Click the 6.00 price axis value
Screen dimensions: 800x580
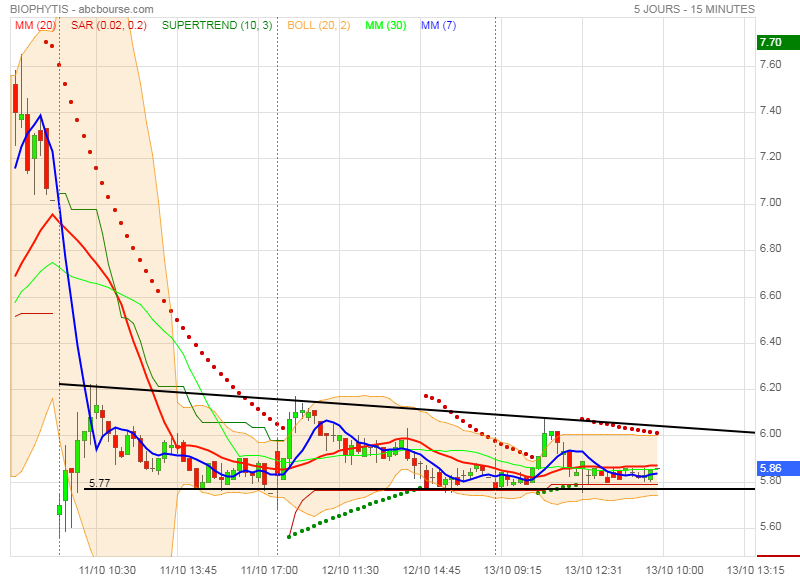[770, 433]
